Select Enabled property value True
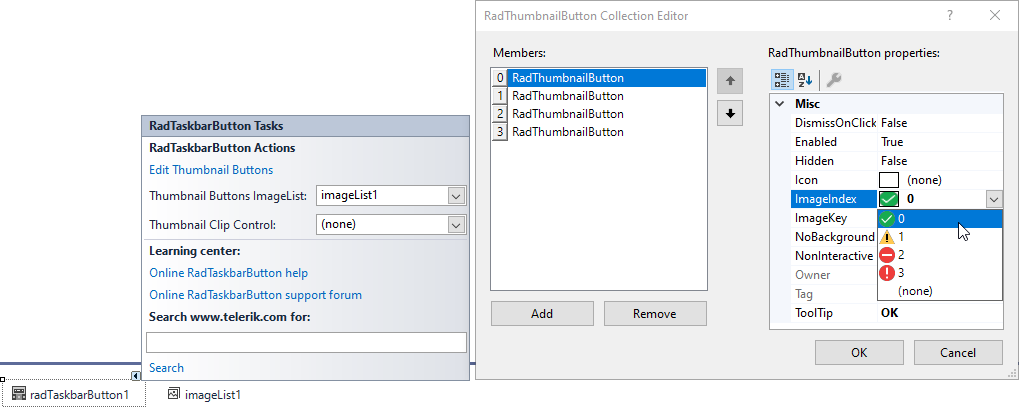Viewport: 1019px width, 408px height. point(940,142)
